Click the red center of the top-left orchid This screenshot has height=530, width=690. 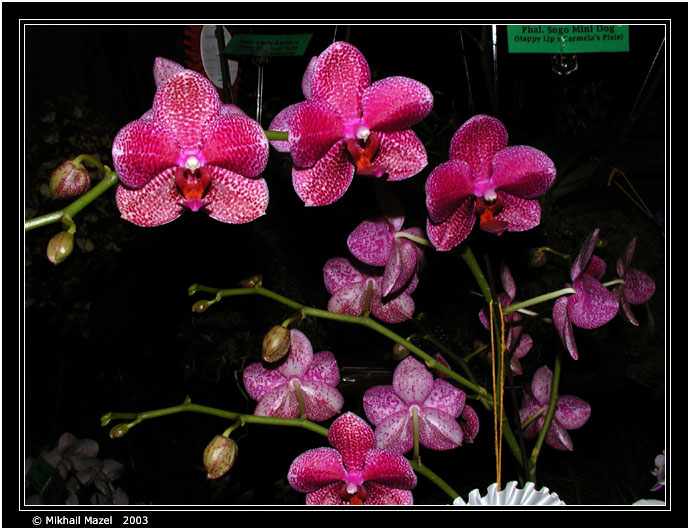point(191,183)
